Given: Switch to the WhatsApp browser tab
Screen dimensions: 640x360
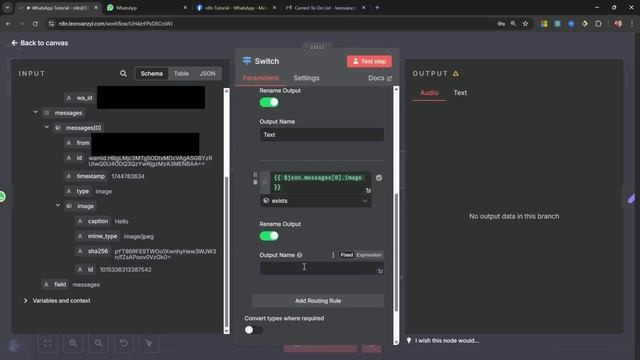Looking at the screenshot, I should click(x=147, y=7).
